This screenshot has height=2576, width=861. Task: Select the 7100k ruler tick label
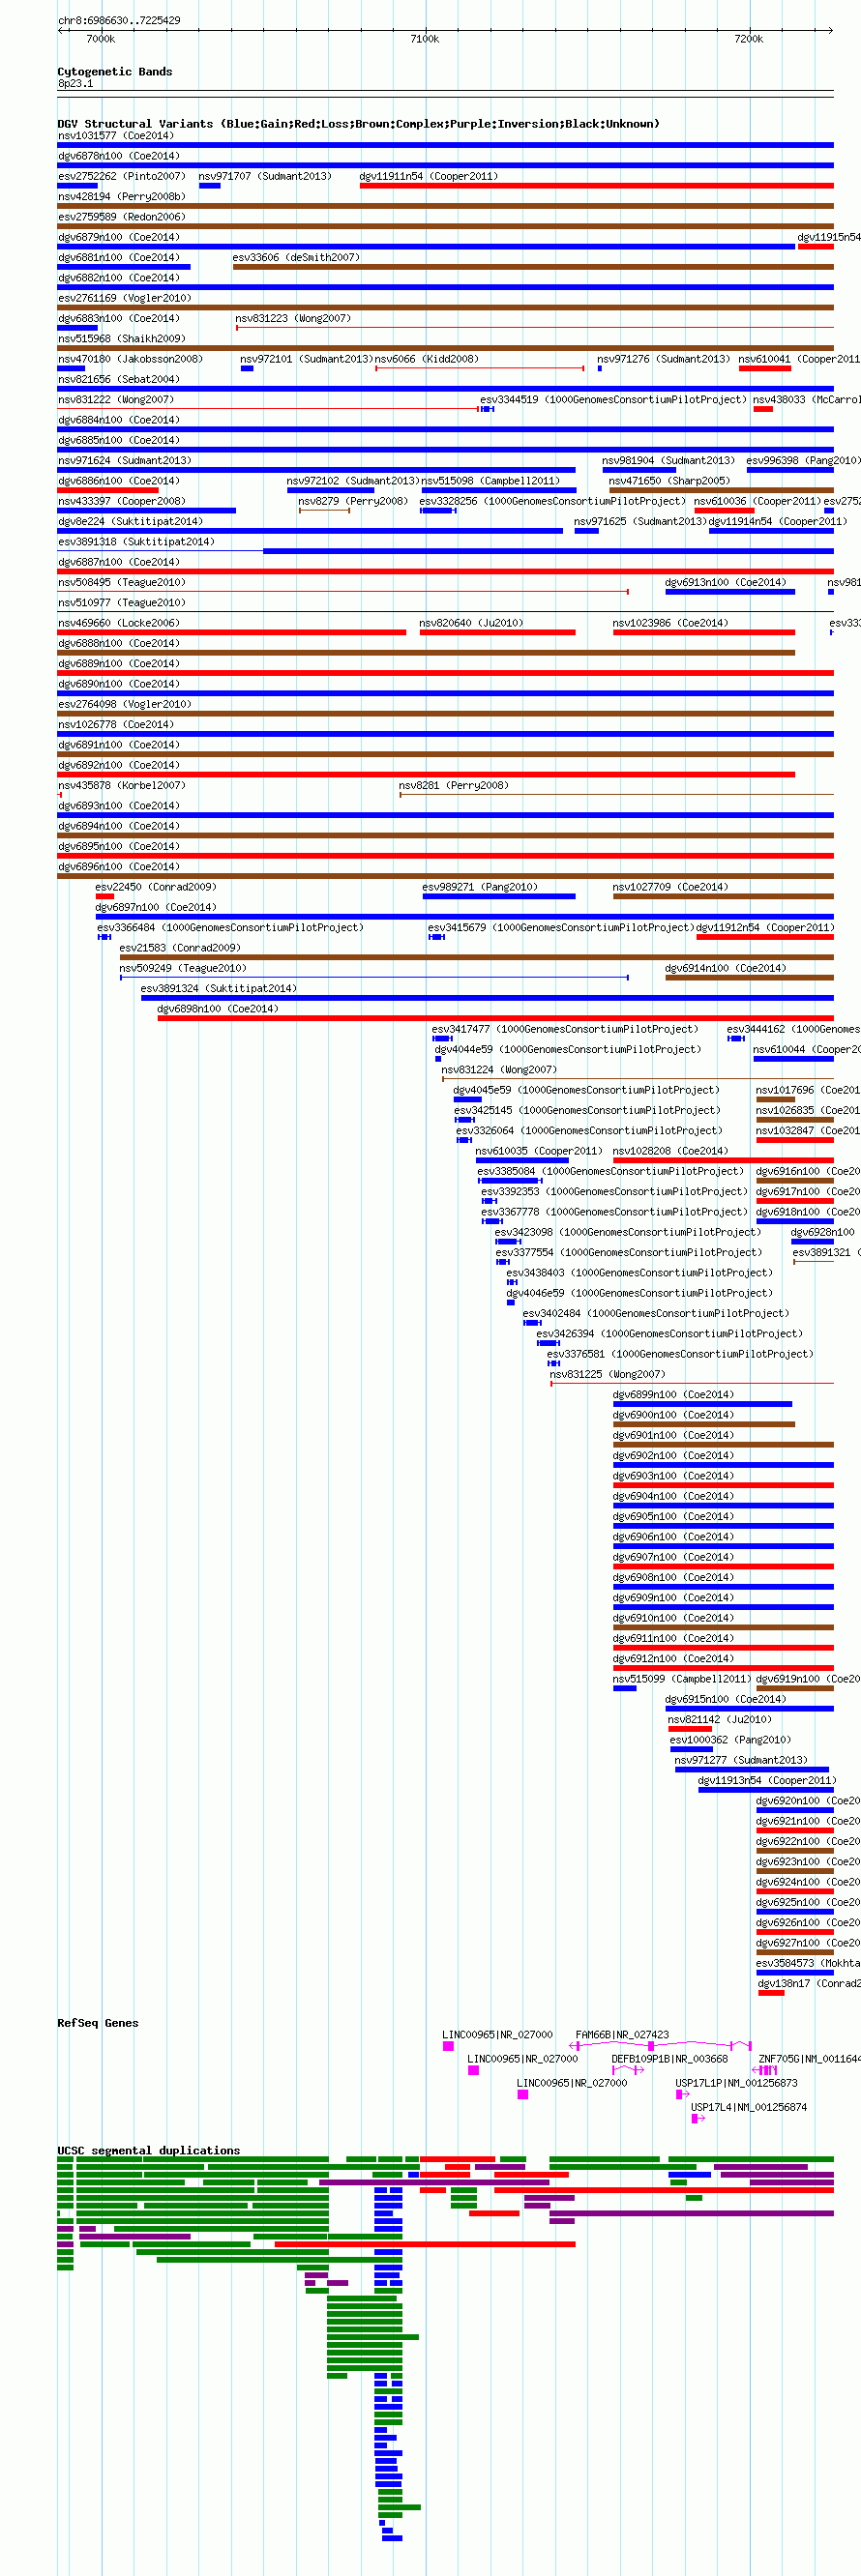[424, 39]
